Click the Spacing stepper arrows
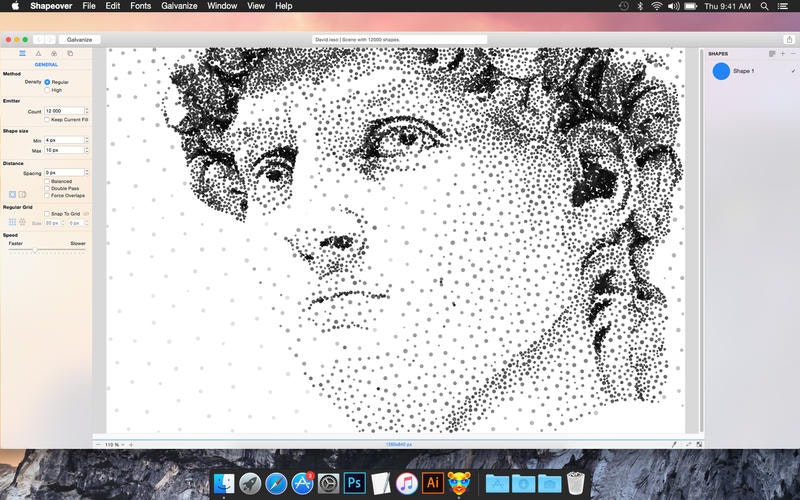800x500 pixels. 87,172
